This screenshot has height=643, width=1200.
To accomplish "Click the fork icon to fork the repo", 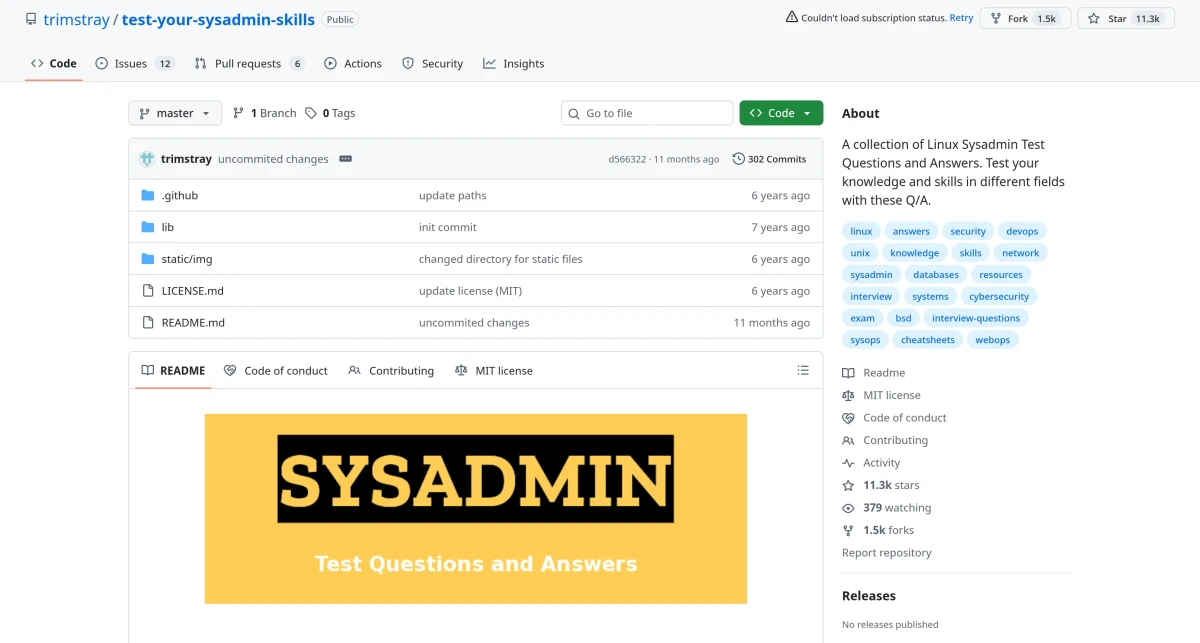I will click(x=994, y=18).
